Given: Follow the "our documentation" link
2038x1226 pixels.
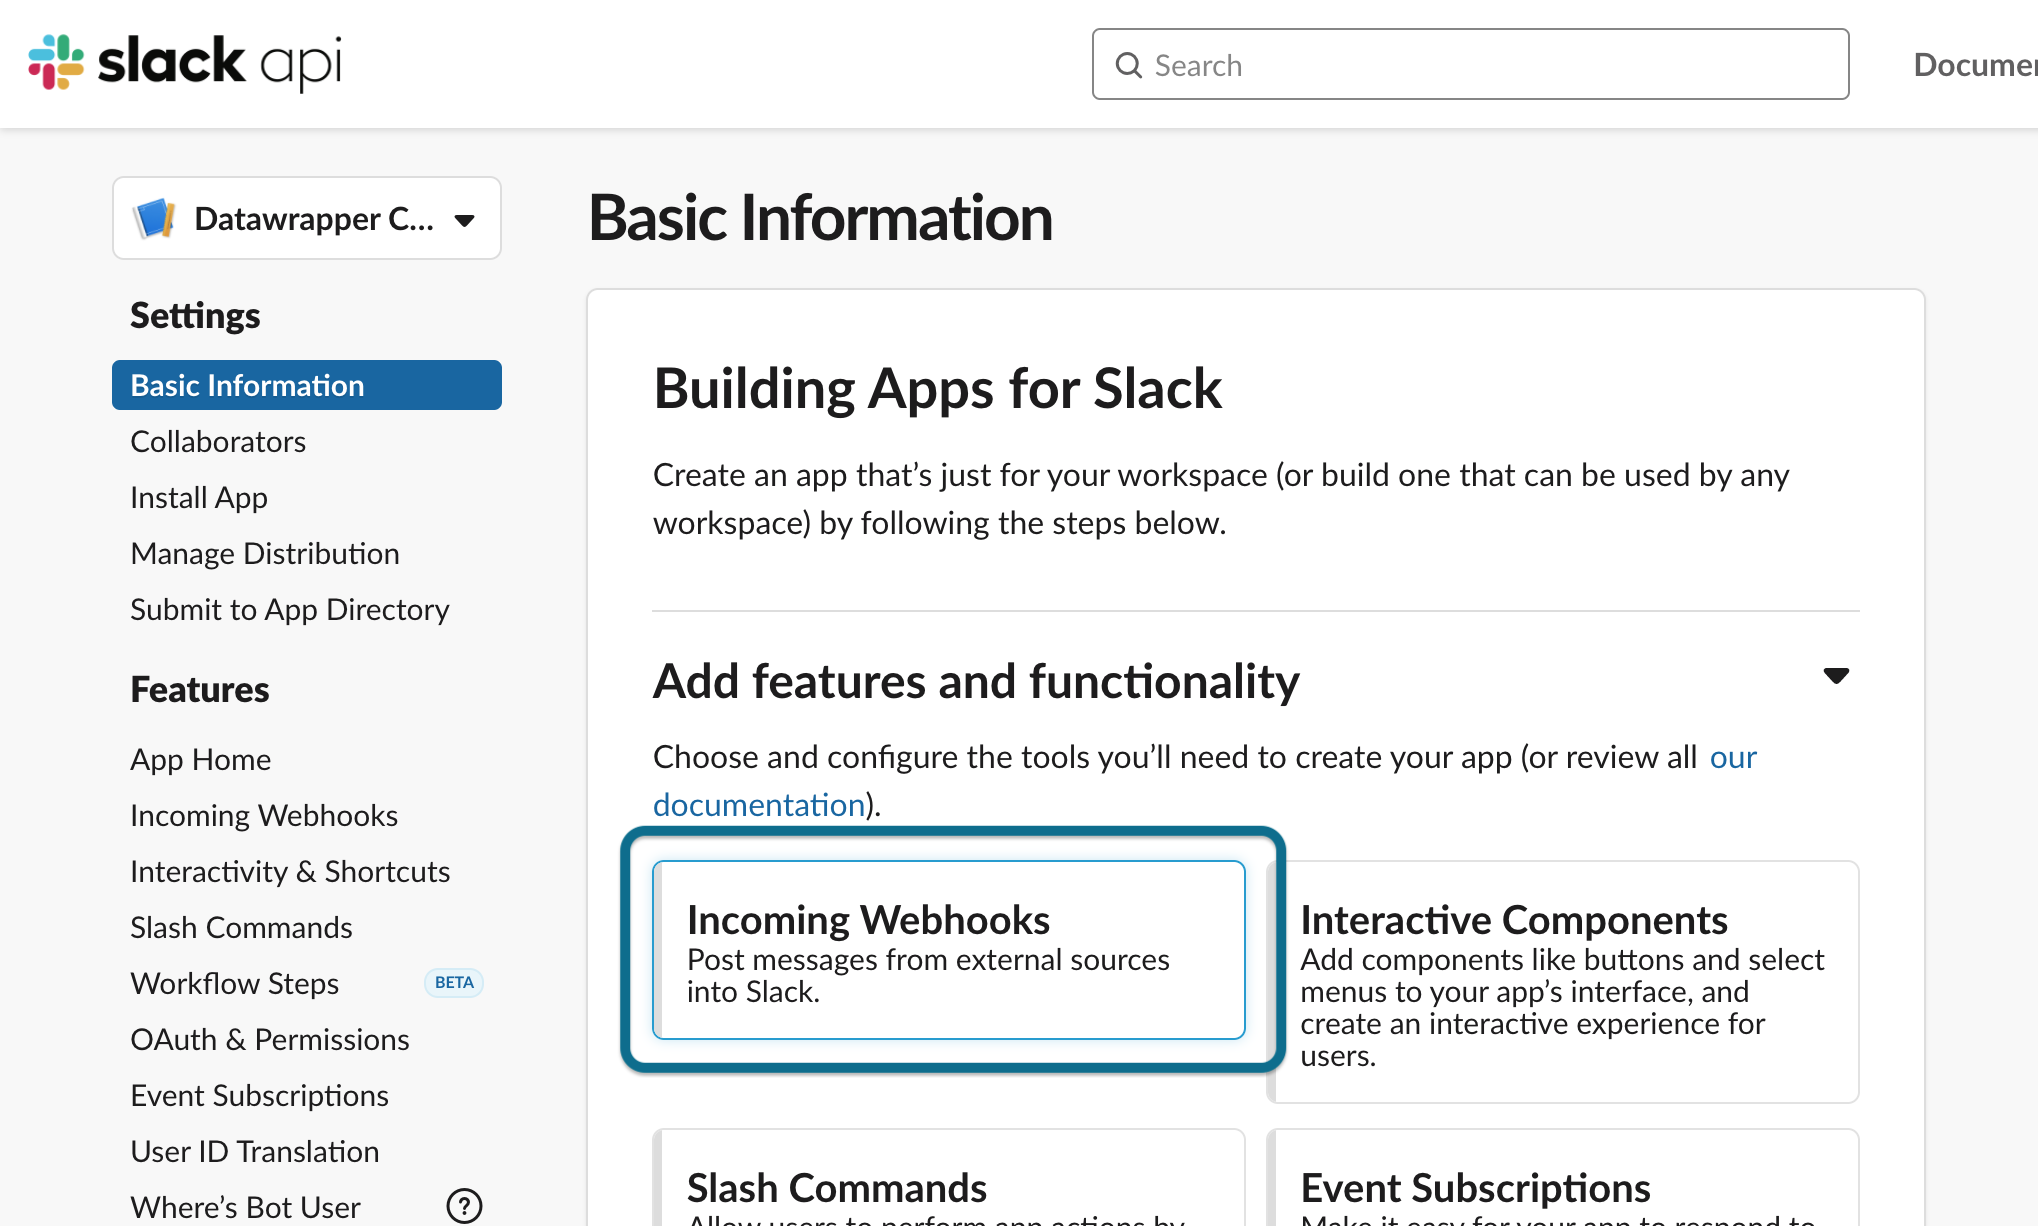Looking at the screenshot, I should pos(759,805).
